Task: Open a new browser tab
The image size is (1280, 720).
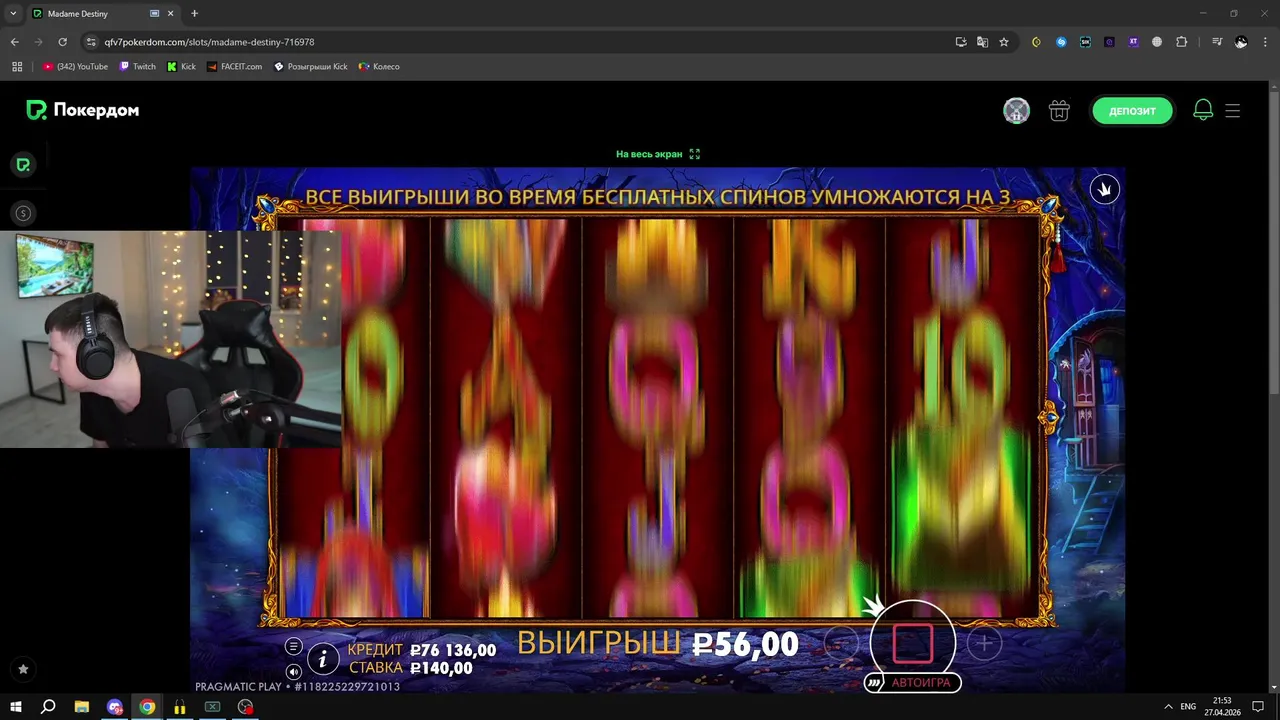Action: point(194,14)
